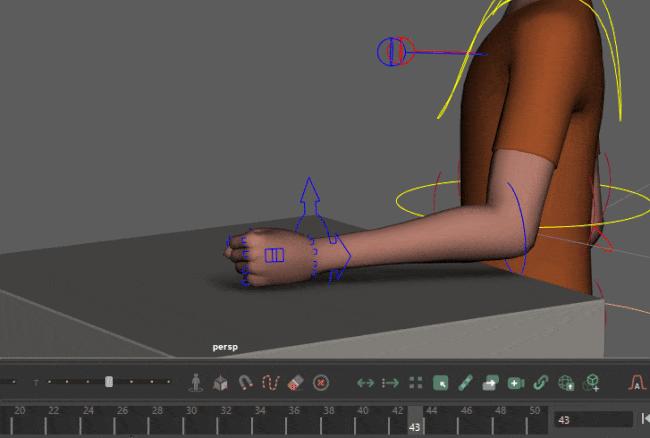Click the human figure icon in toolbar
The width and height of the screenshot is (650, 438).
196,382
